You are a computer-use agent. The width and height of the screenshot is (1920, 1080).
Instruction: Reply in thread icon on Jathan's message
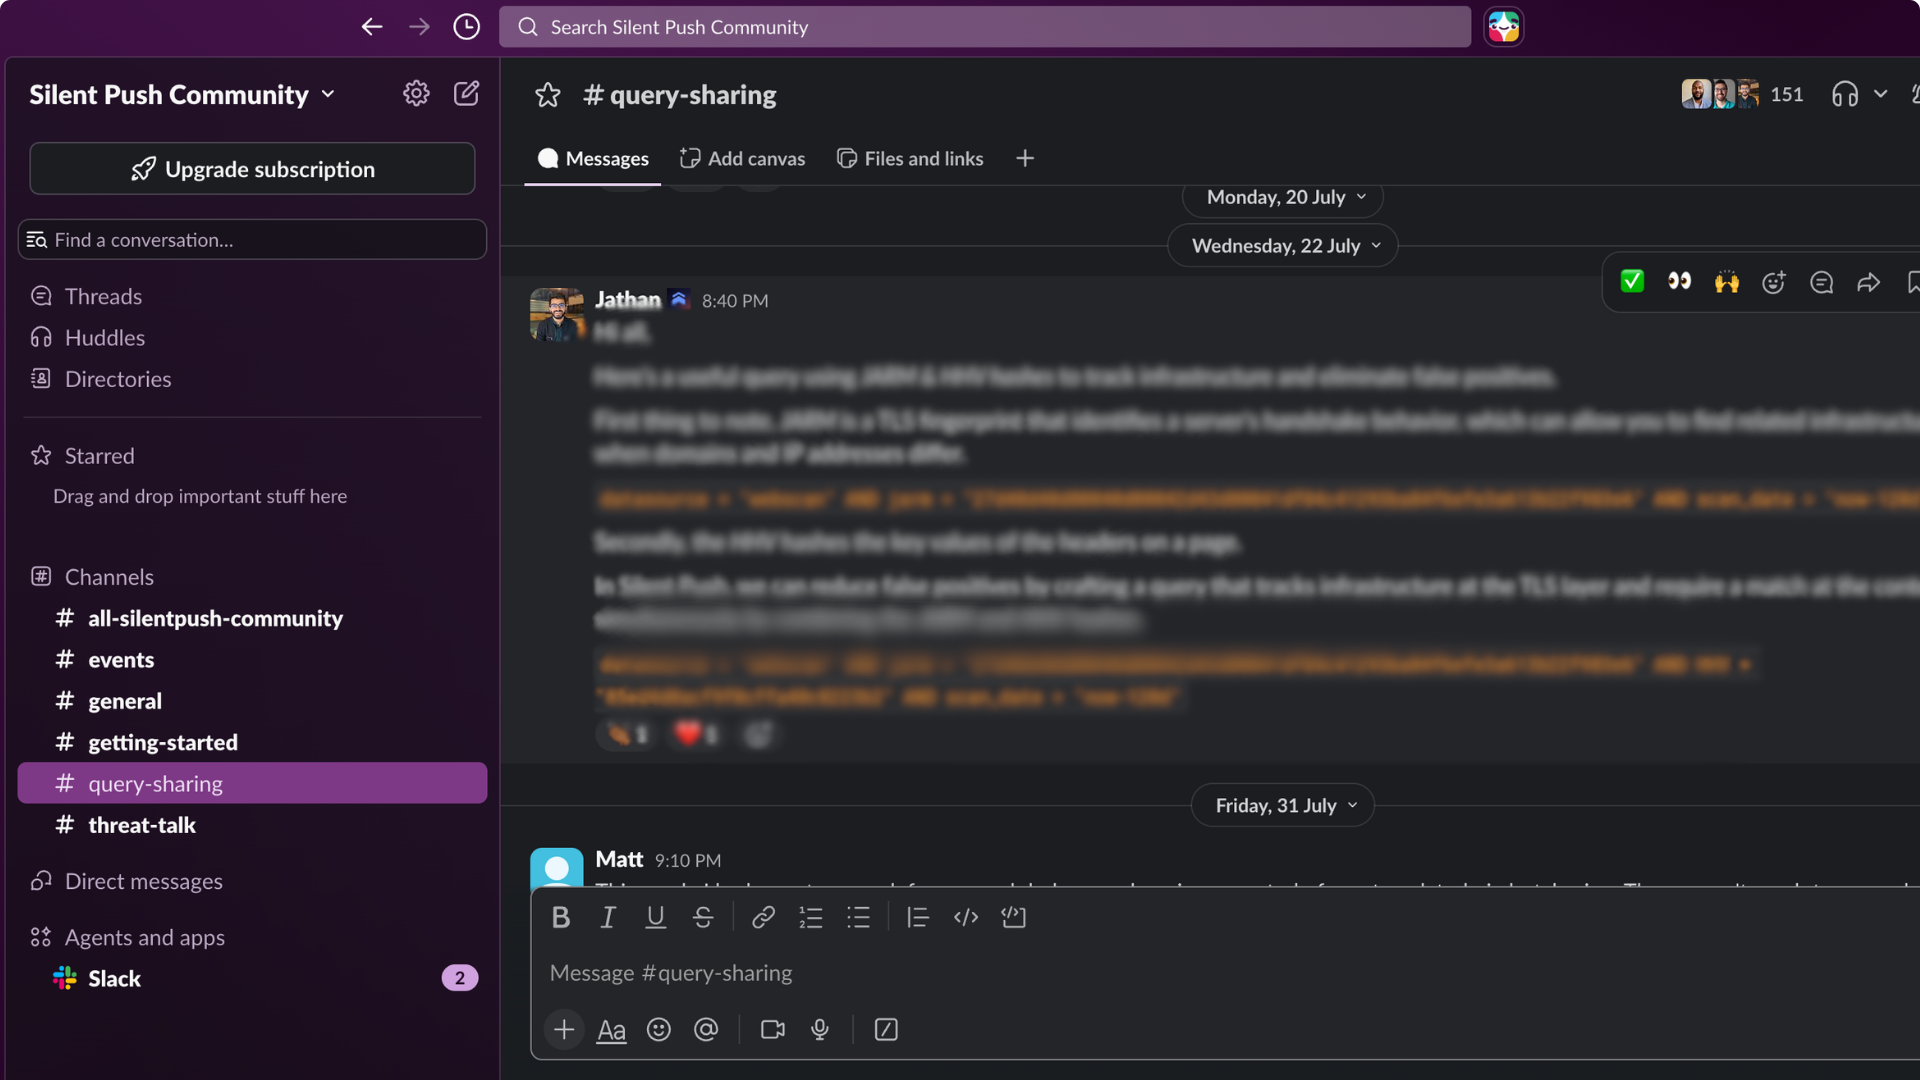click(1821, 283)
